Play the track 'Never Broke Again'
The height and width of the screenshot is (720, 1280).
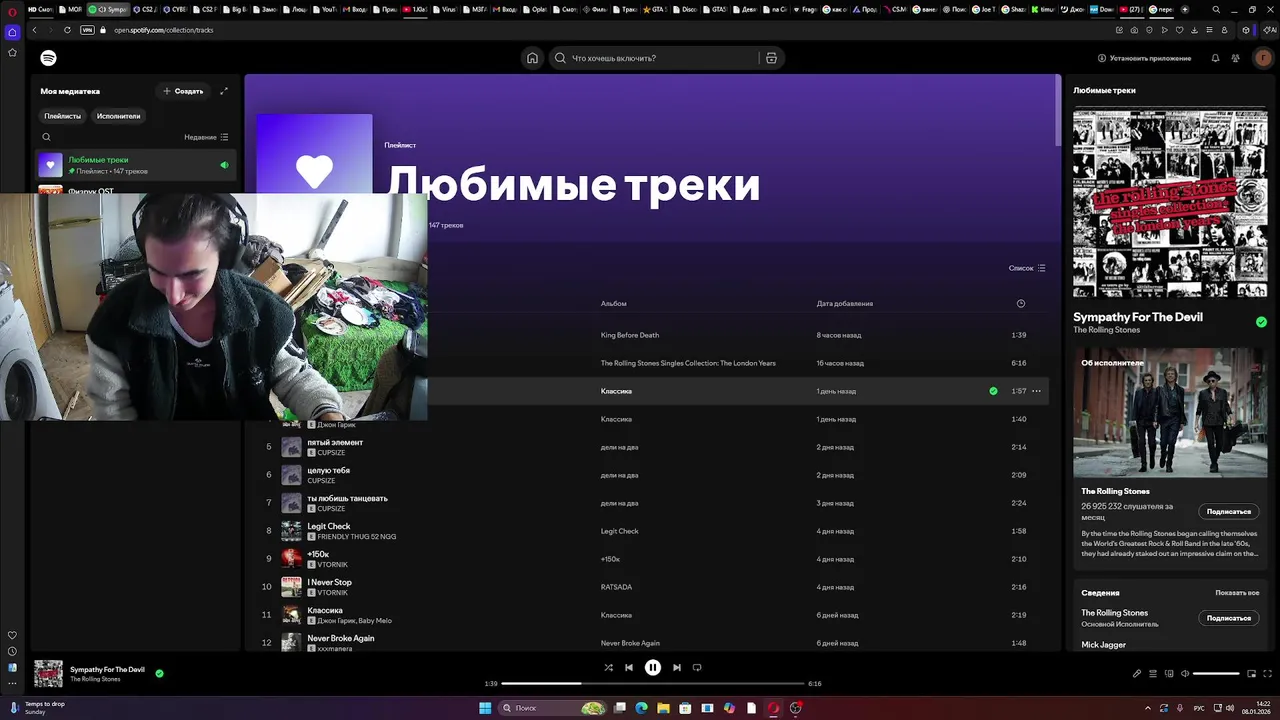pyautogui.click(x=340, y=638)
